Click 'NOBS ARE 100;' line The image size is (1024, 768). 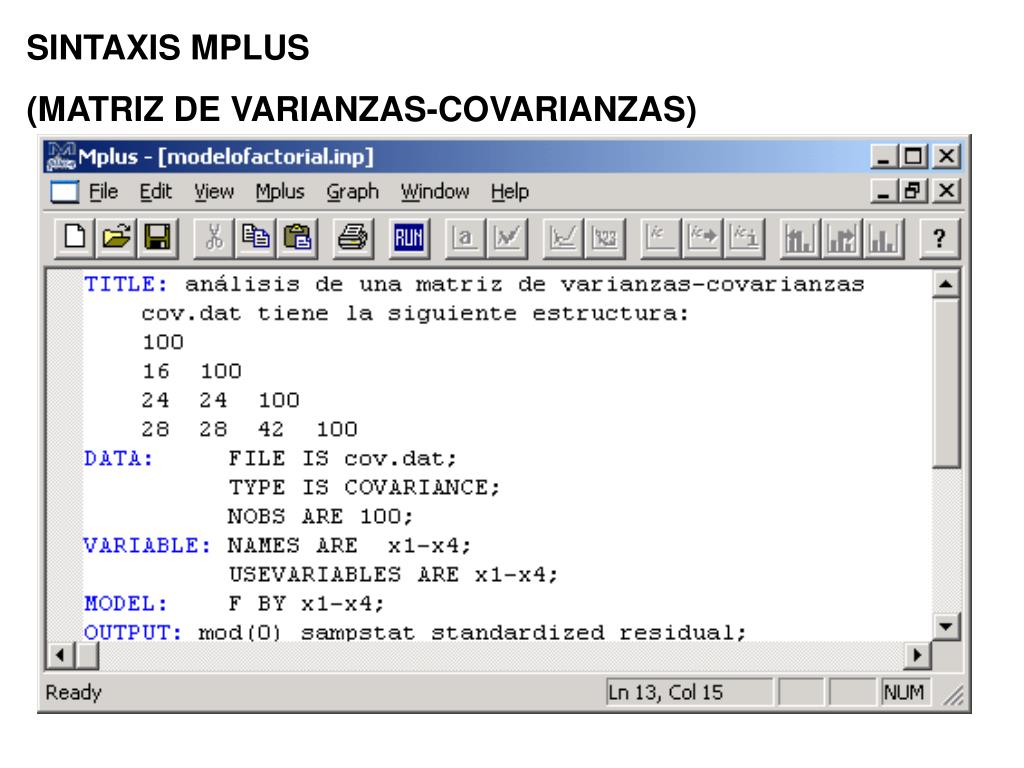(x=321, y=517)
